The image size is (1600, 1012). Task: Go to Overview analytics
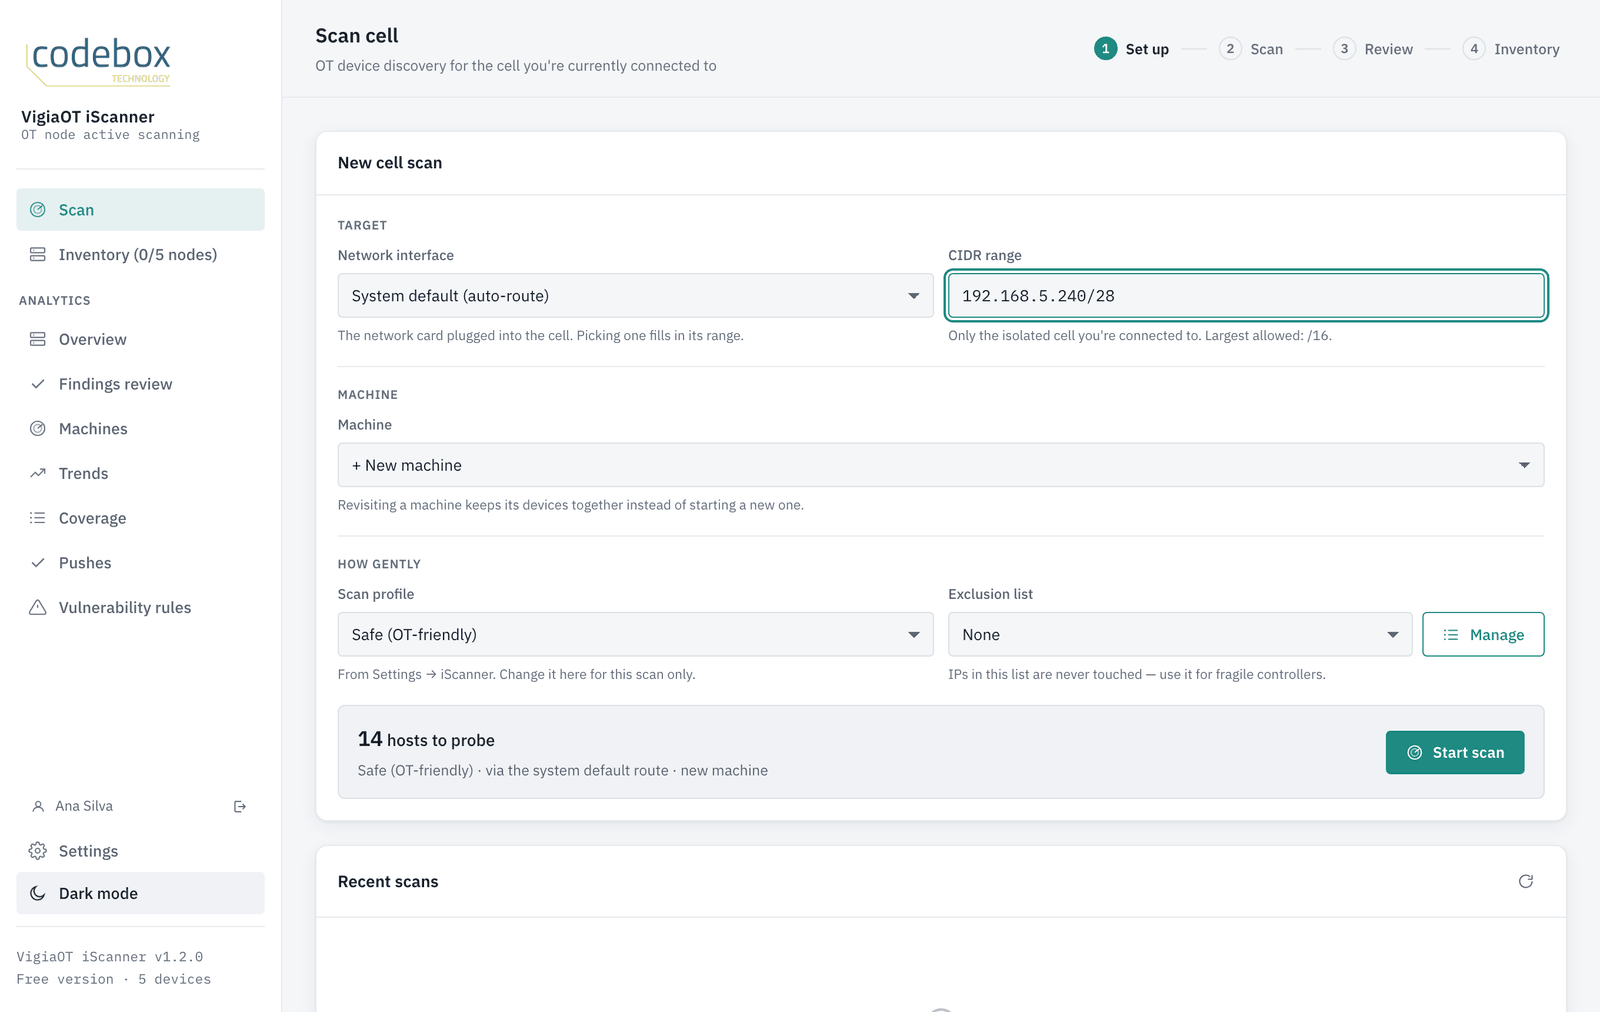click(x=140, y=339)
